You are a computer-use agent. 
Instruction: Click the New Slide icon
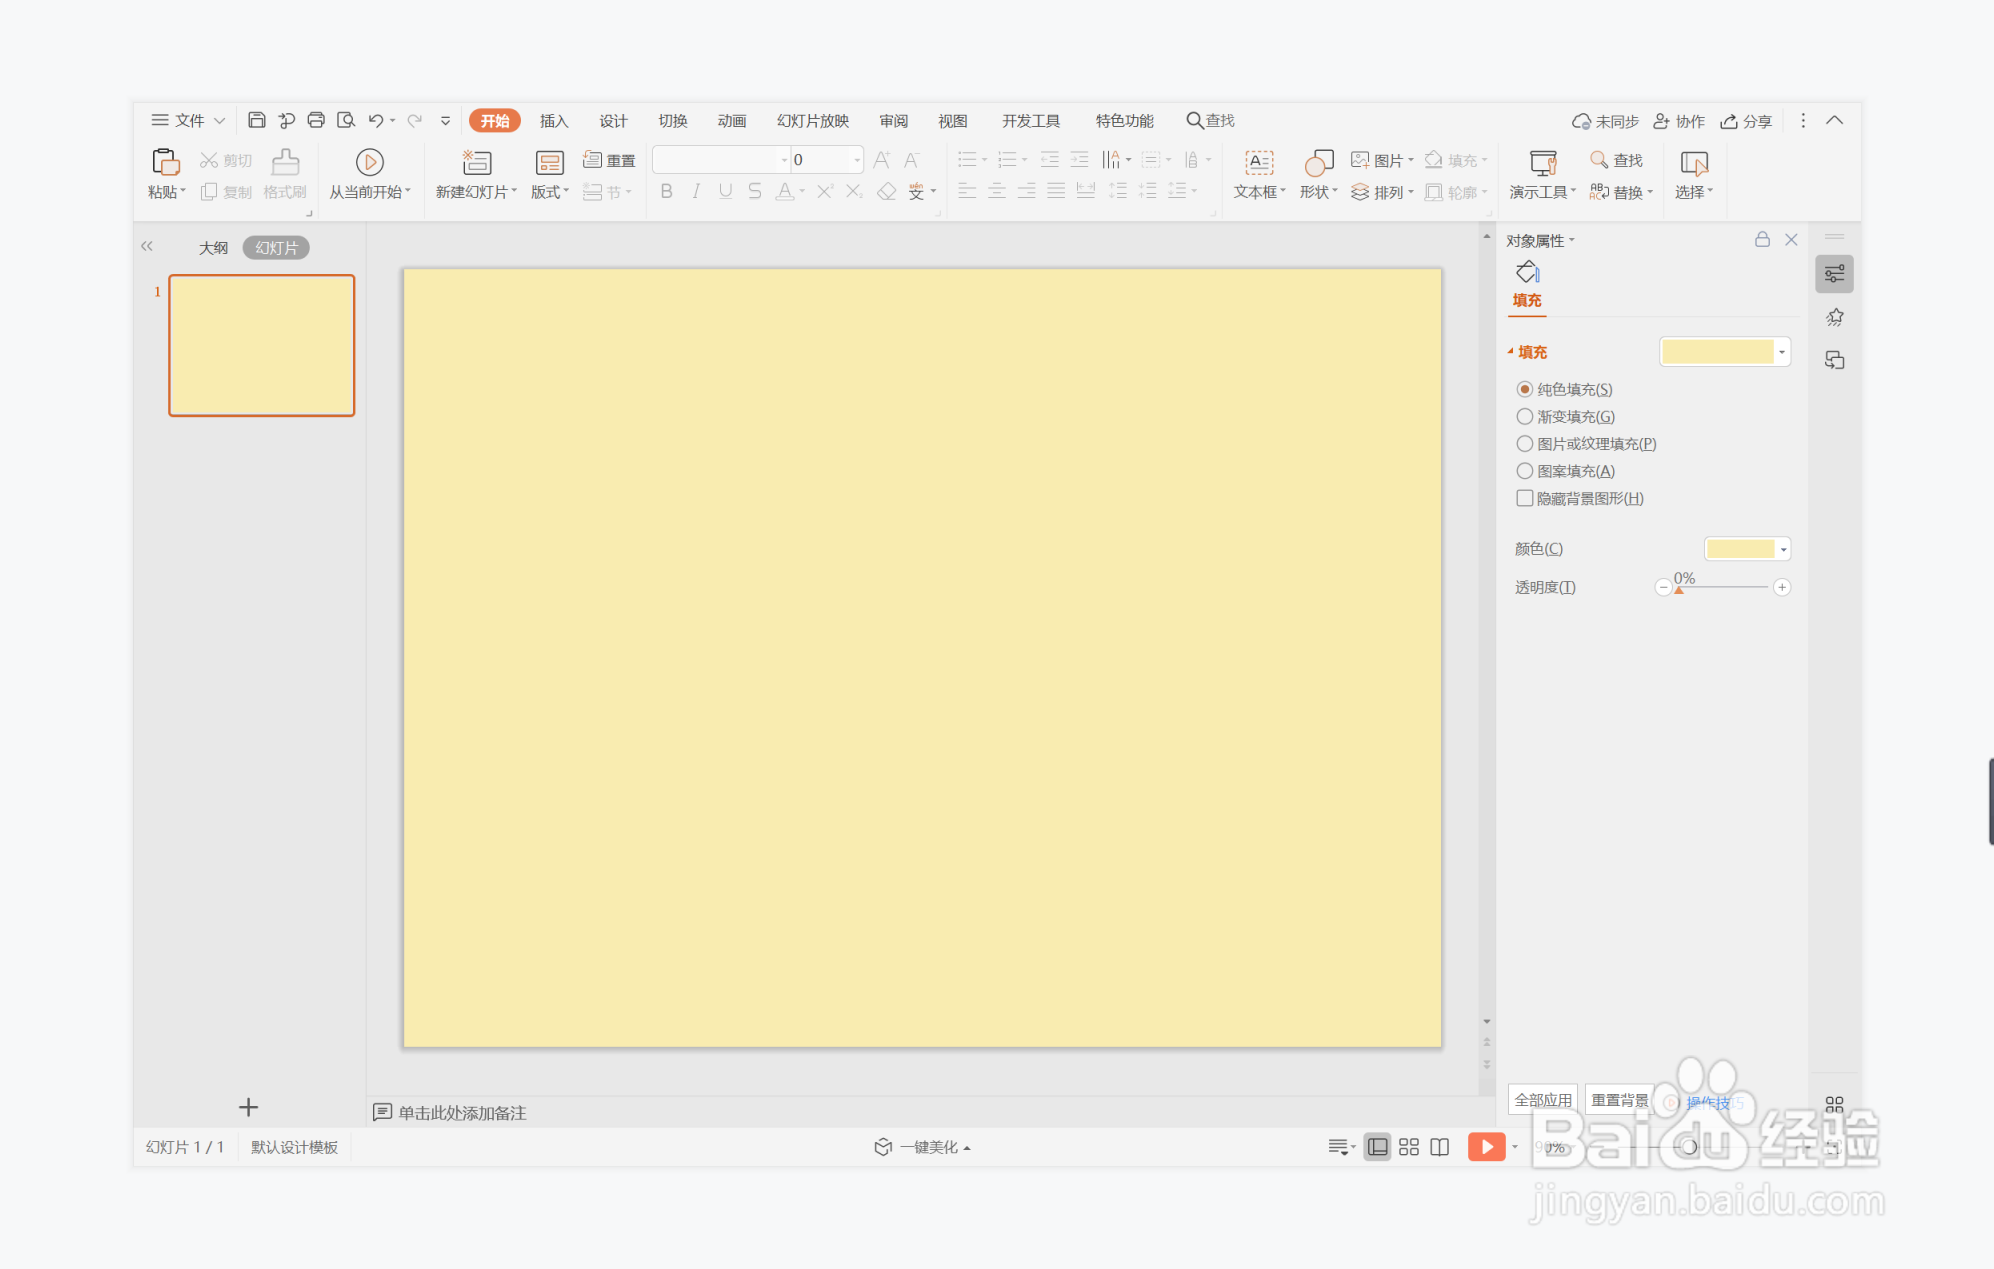coord(477,163)
